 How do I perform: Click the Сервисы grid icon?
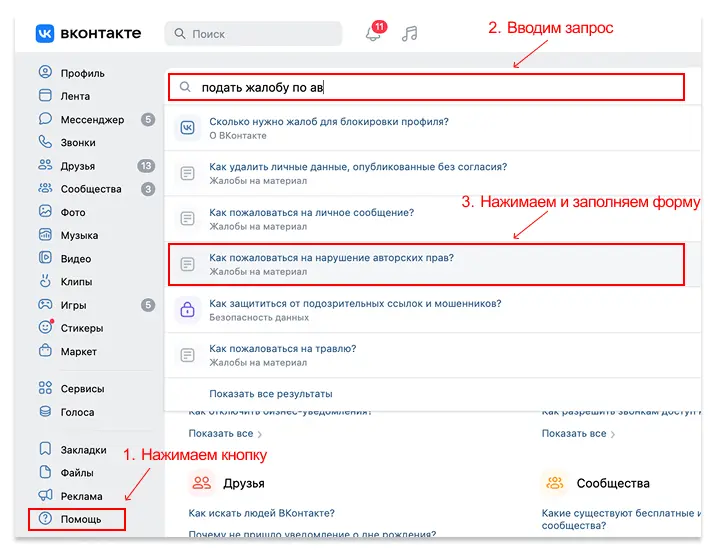[x=45, y=388]
